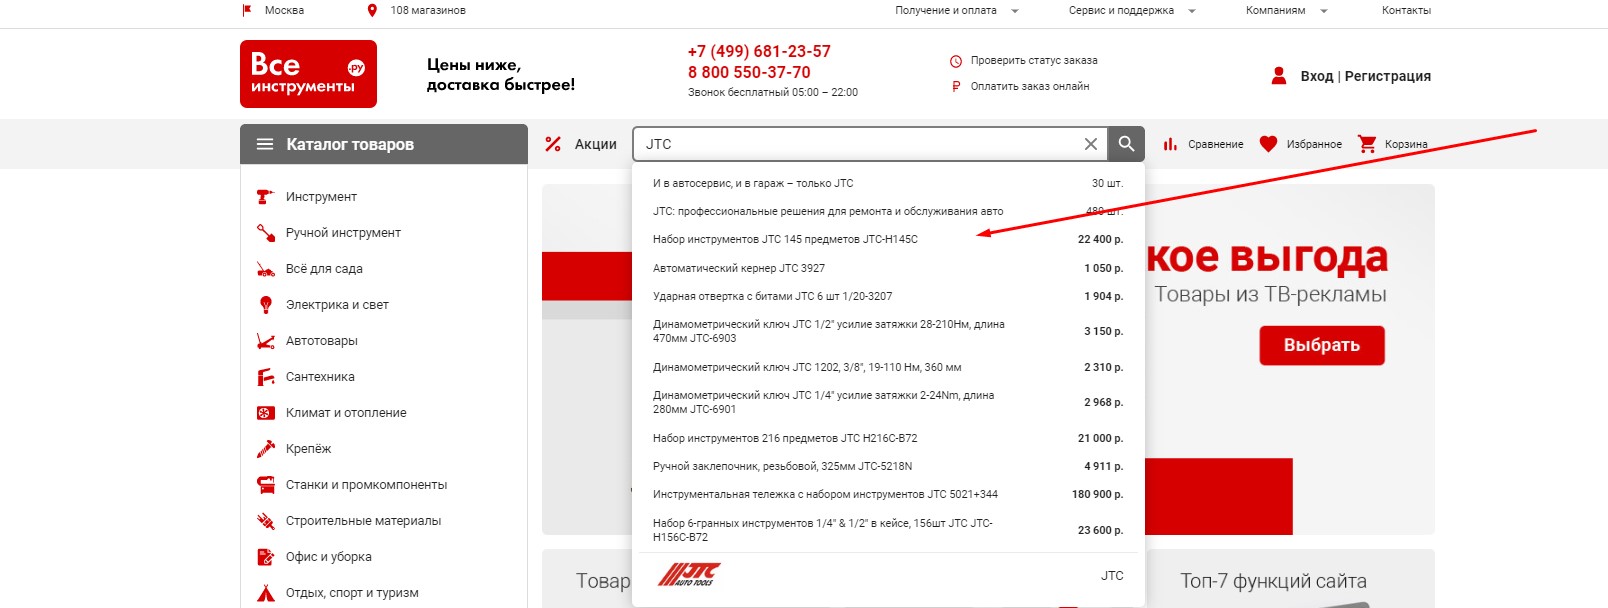Clear the search field with X icon
Screen dimensions: 1608x608
(x=1091, y=144)
